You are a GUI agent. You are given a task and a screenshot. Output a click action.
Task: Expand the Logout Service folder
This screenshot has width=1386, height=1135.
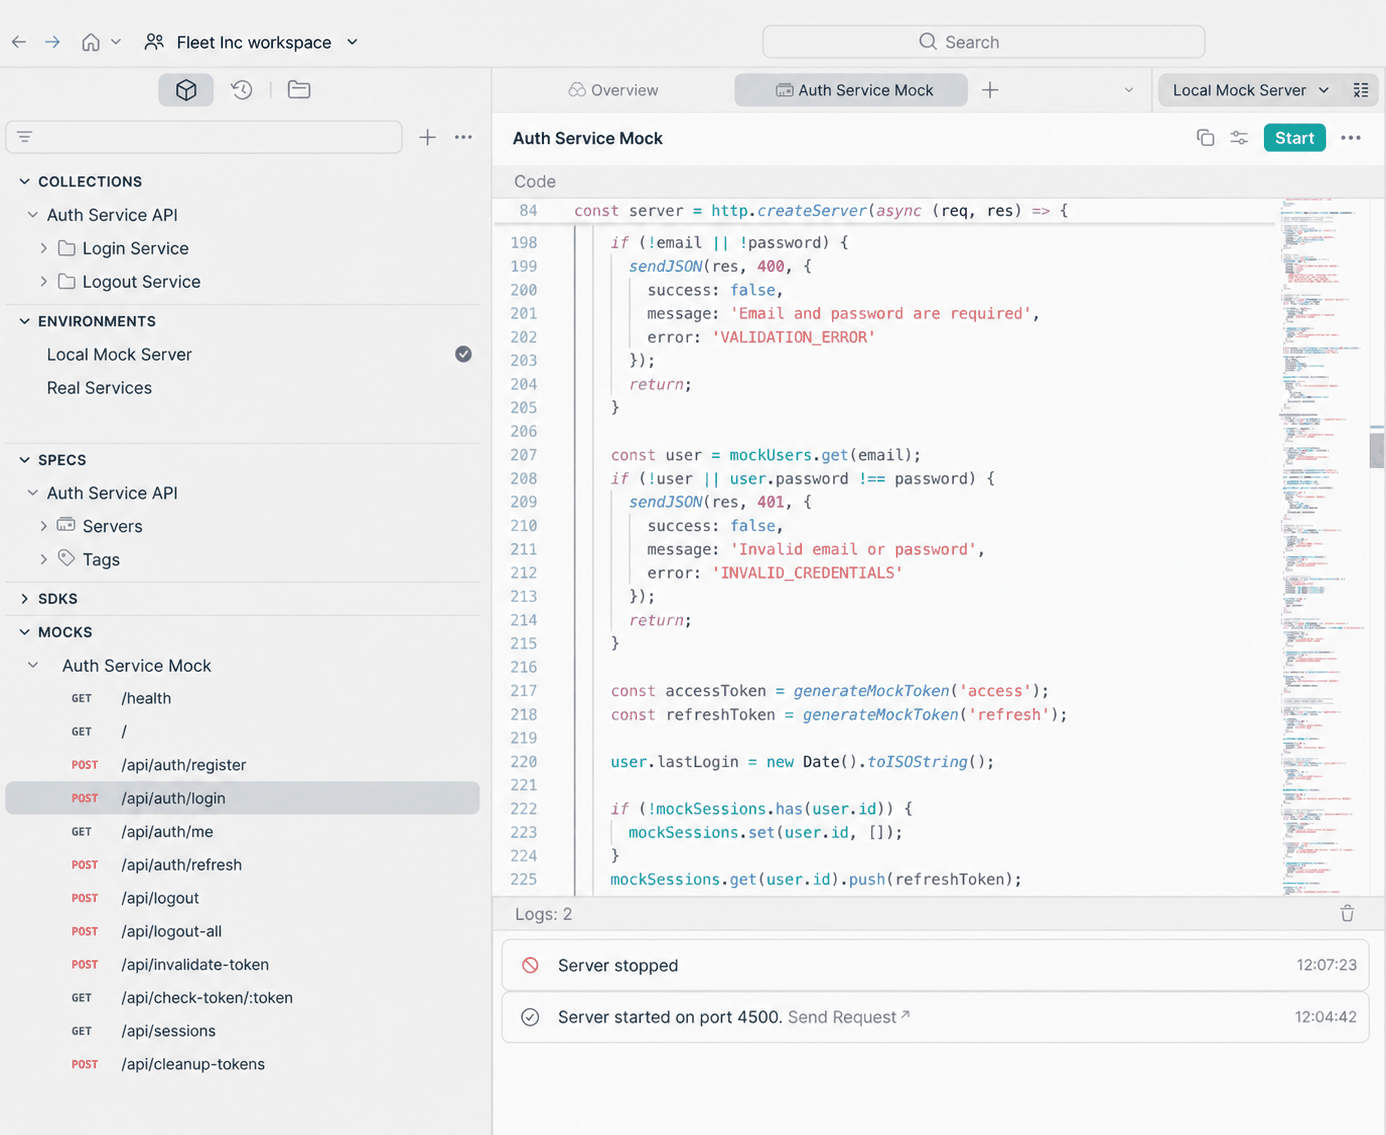point(44,282)
